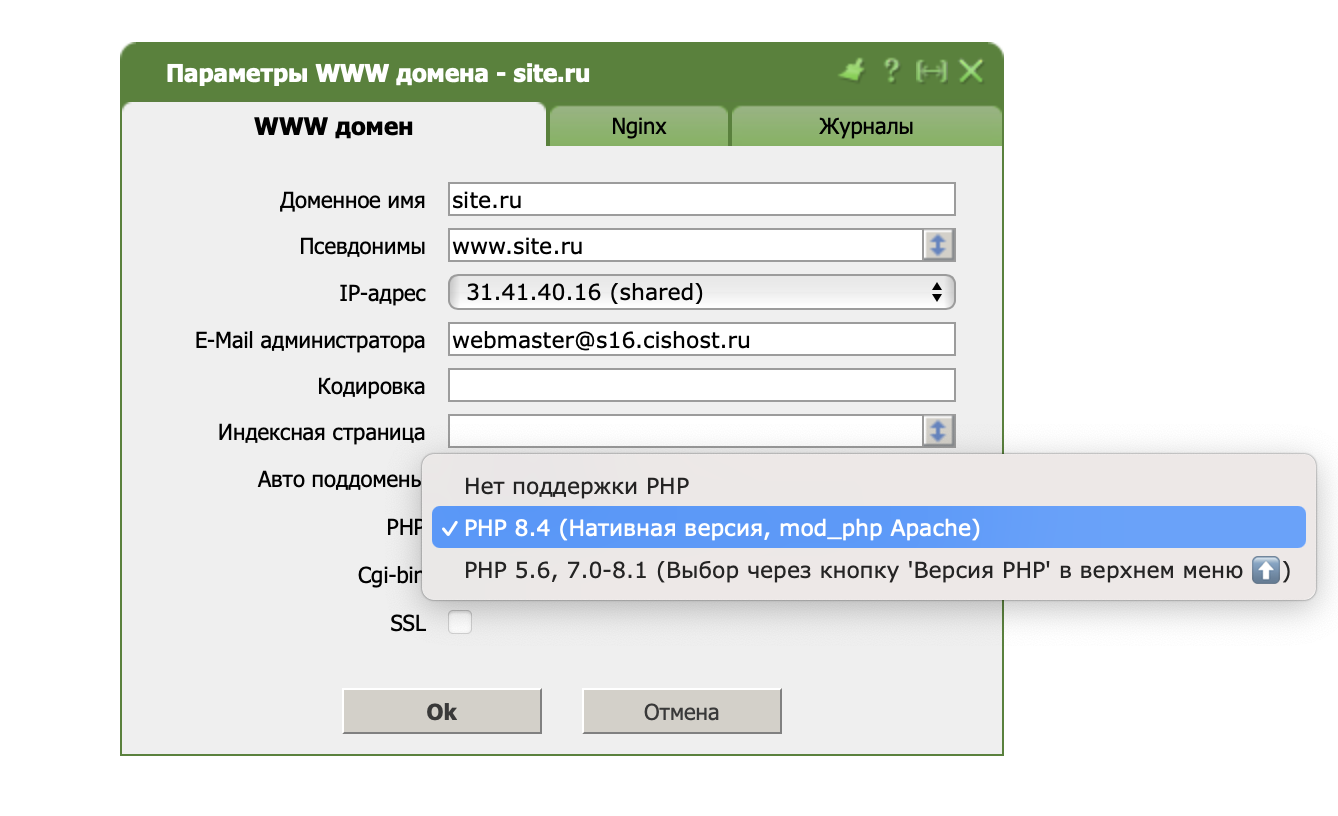This screenshot has width=1338, height=816.
Task: Open the Журналы tab
Action: [x=866, y=127]
